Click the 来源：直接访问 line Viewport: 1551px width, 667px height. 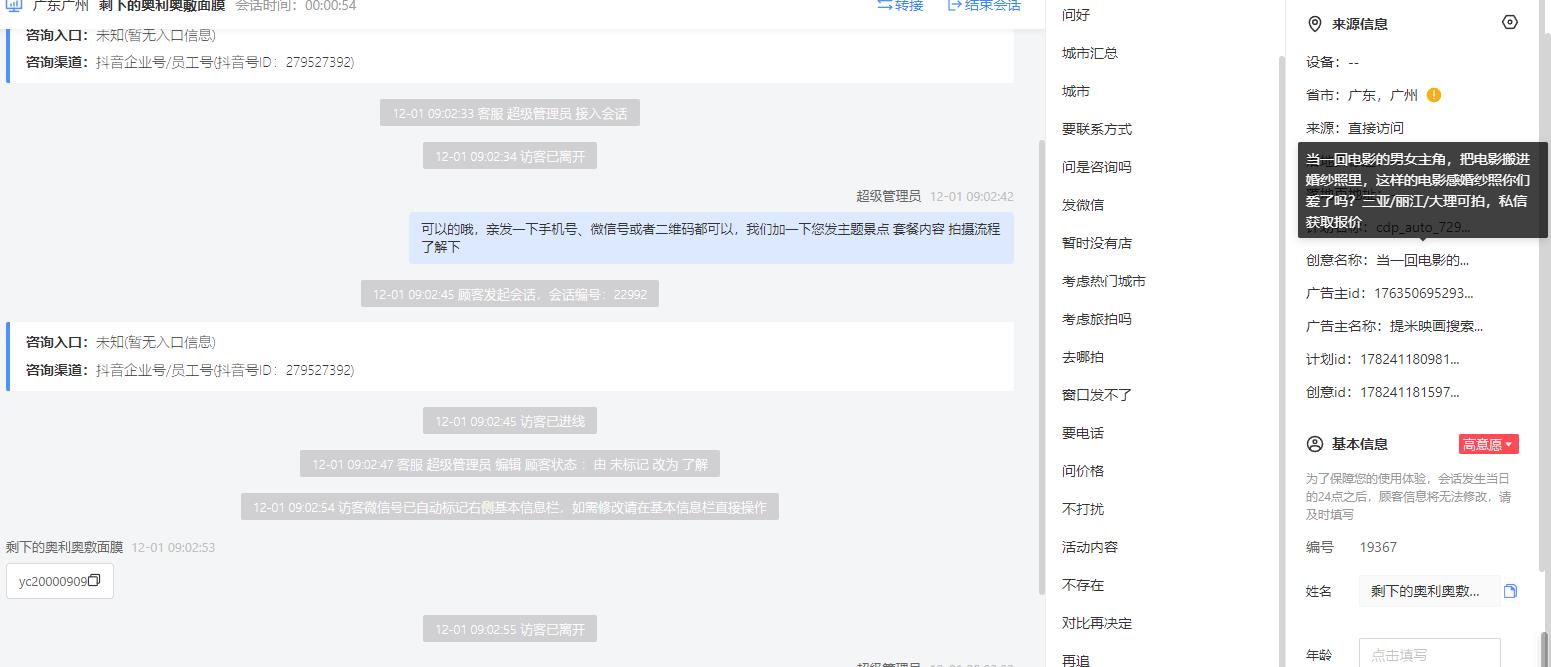pyautogui.click(x=1355, y=128)
